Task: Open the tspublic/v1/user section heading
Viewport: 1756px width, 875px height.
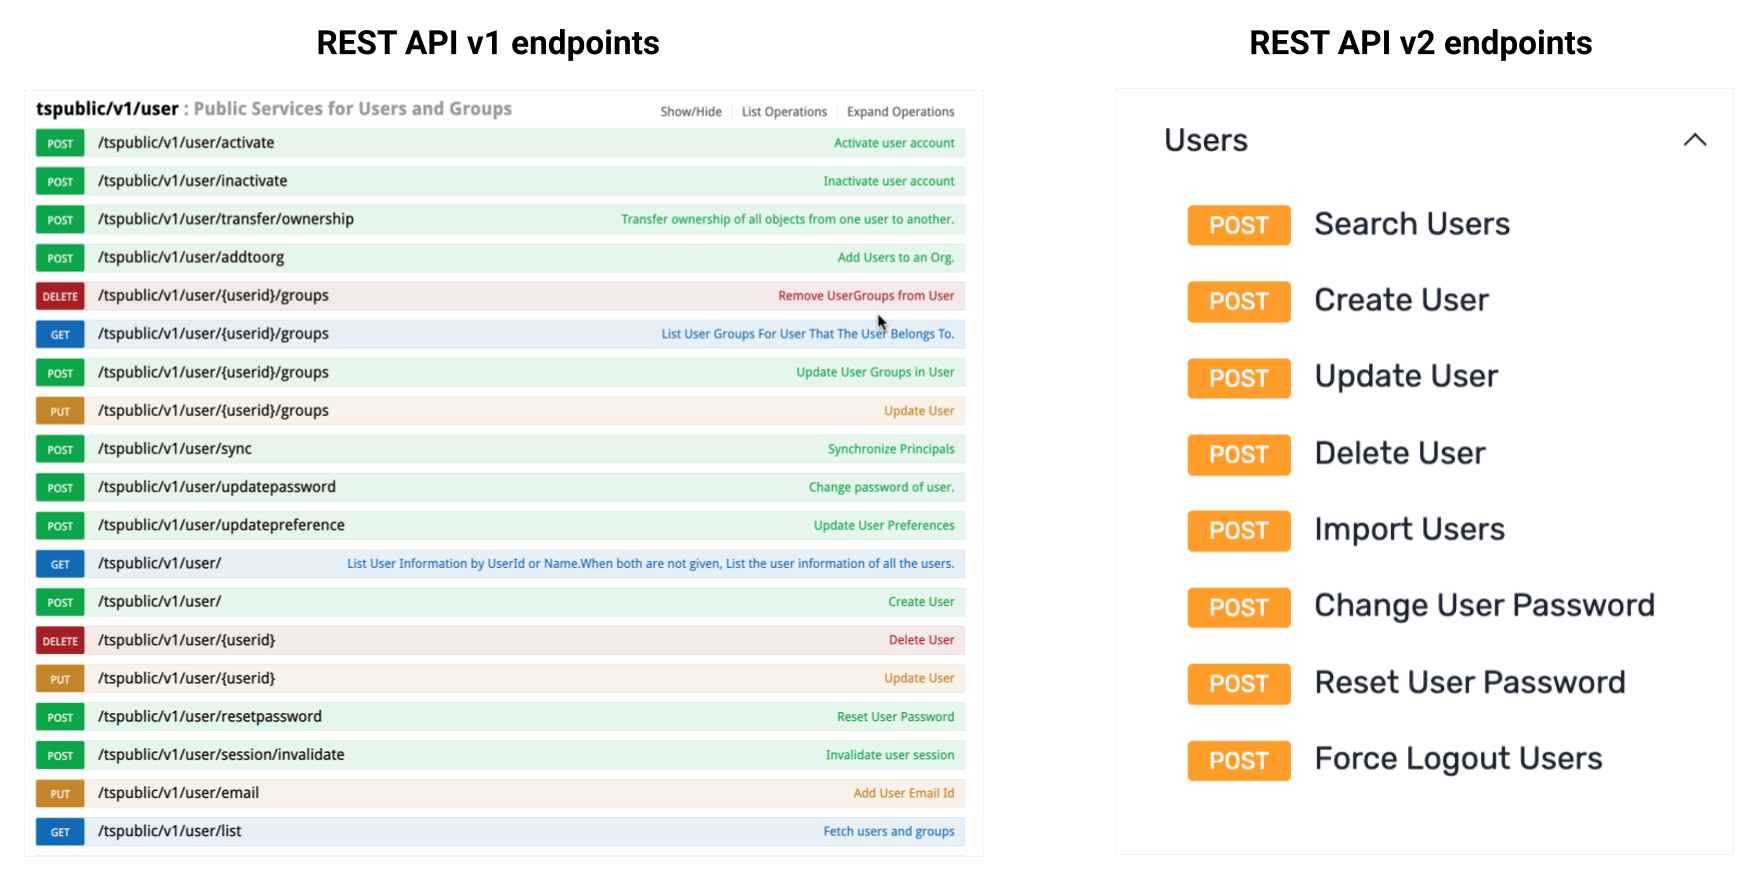Action: [107, 109]
